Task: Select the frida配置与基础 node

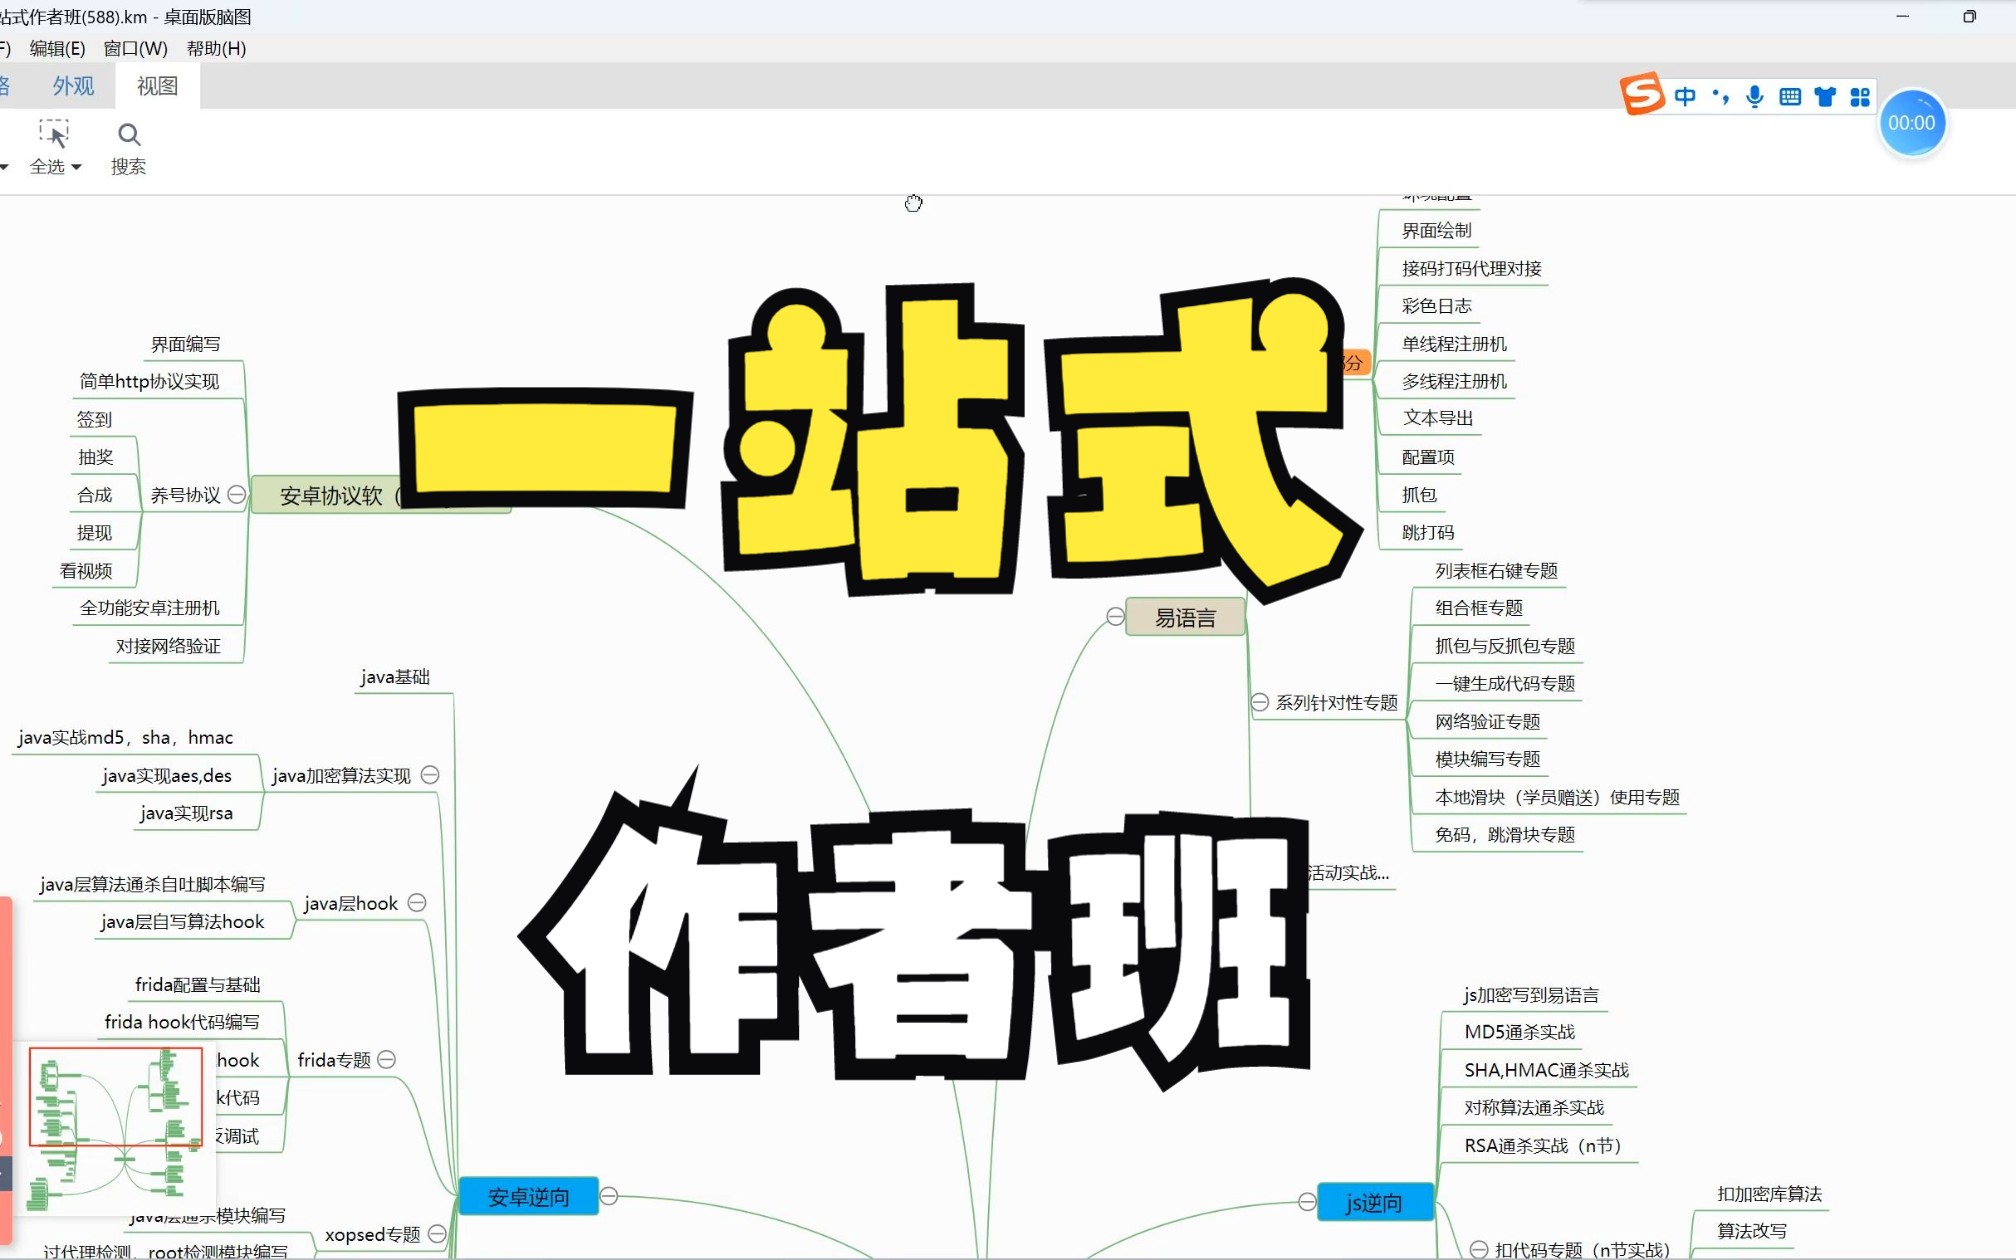Action: click(x=198, y=985)
